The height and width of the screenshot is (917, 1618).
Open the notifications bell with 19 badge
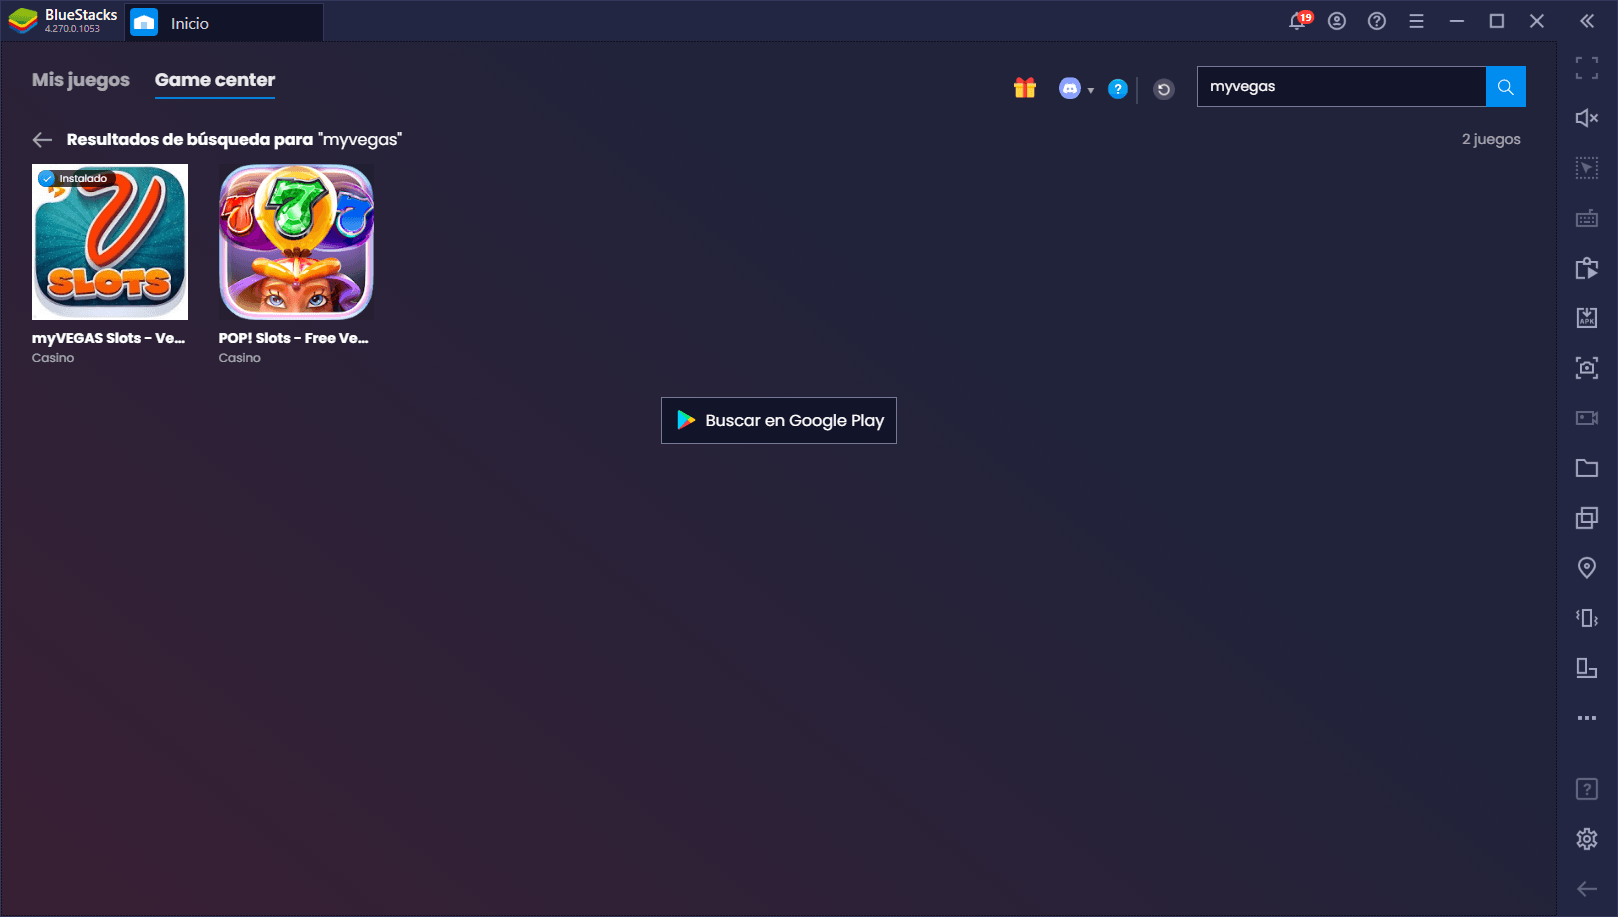(1299, 20)
